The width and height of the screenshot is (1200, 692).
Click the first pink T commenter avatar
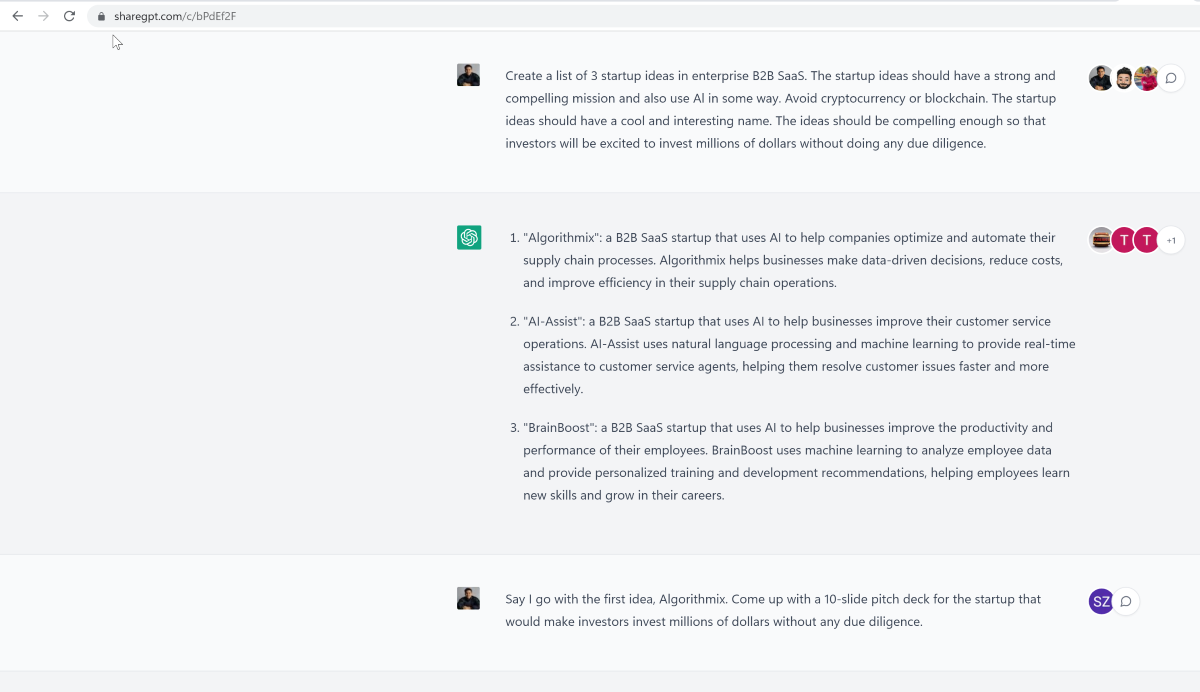(1124, 240)
